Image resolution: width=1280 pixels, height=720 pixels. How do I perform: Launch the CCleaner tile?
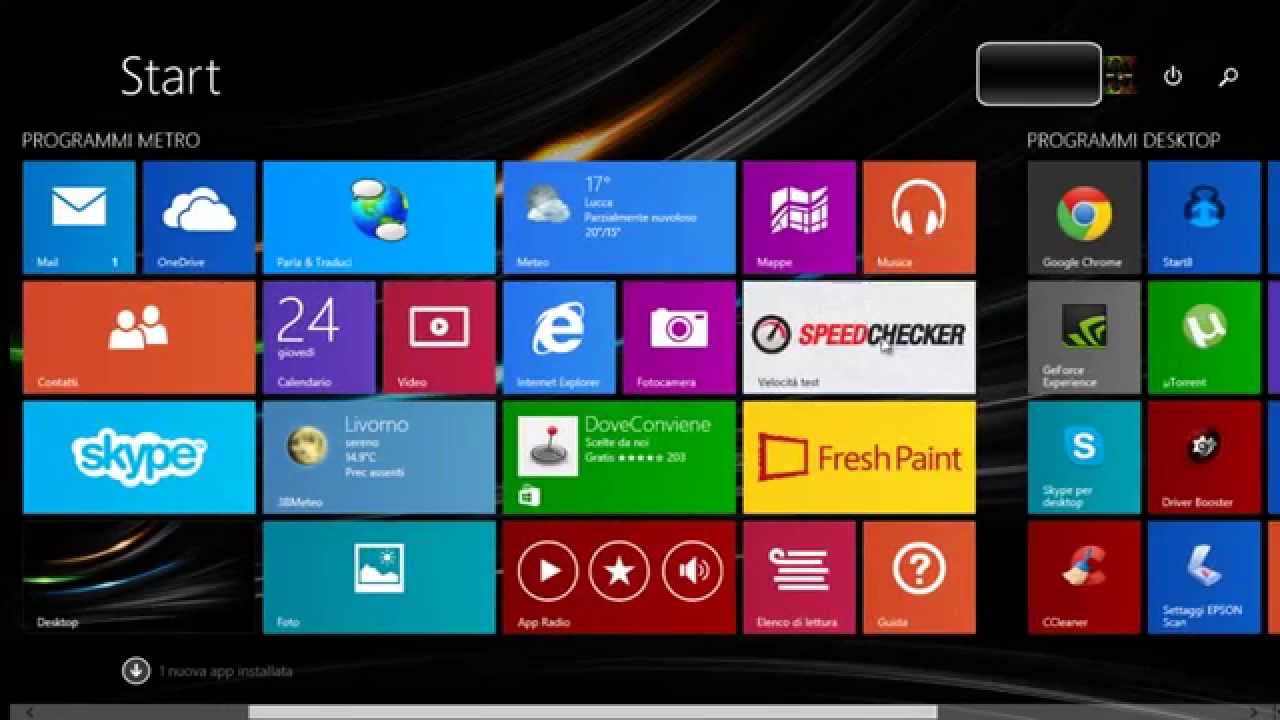(1084, 578)
